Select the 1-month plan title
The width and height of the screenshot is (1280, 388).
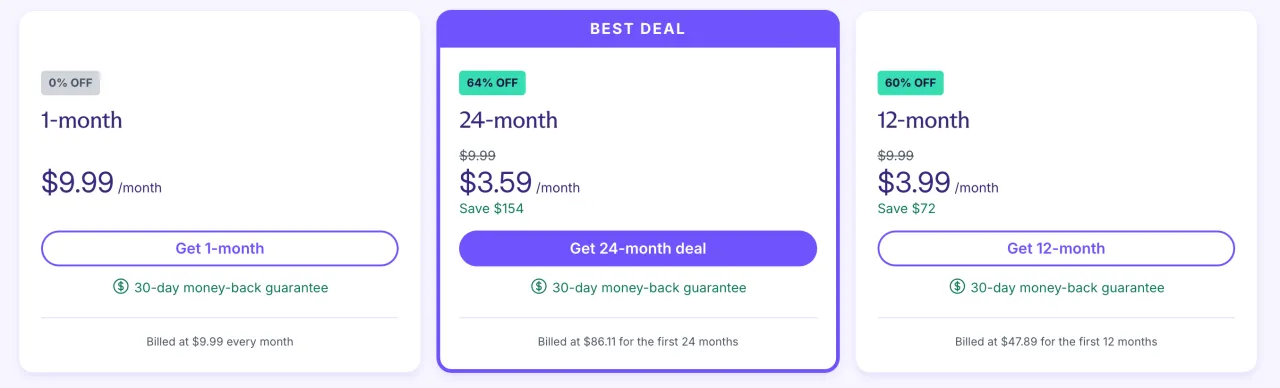[82, 120]
